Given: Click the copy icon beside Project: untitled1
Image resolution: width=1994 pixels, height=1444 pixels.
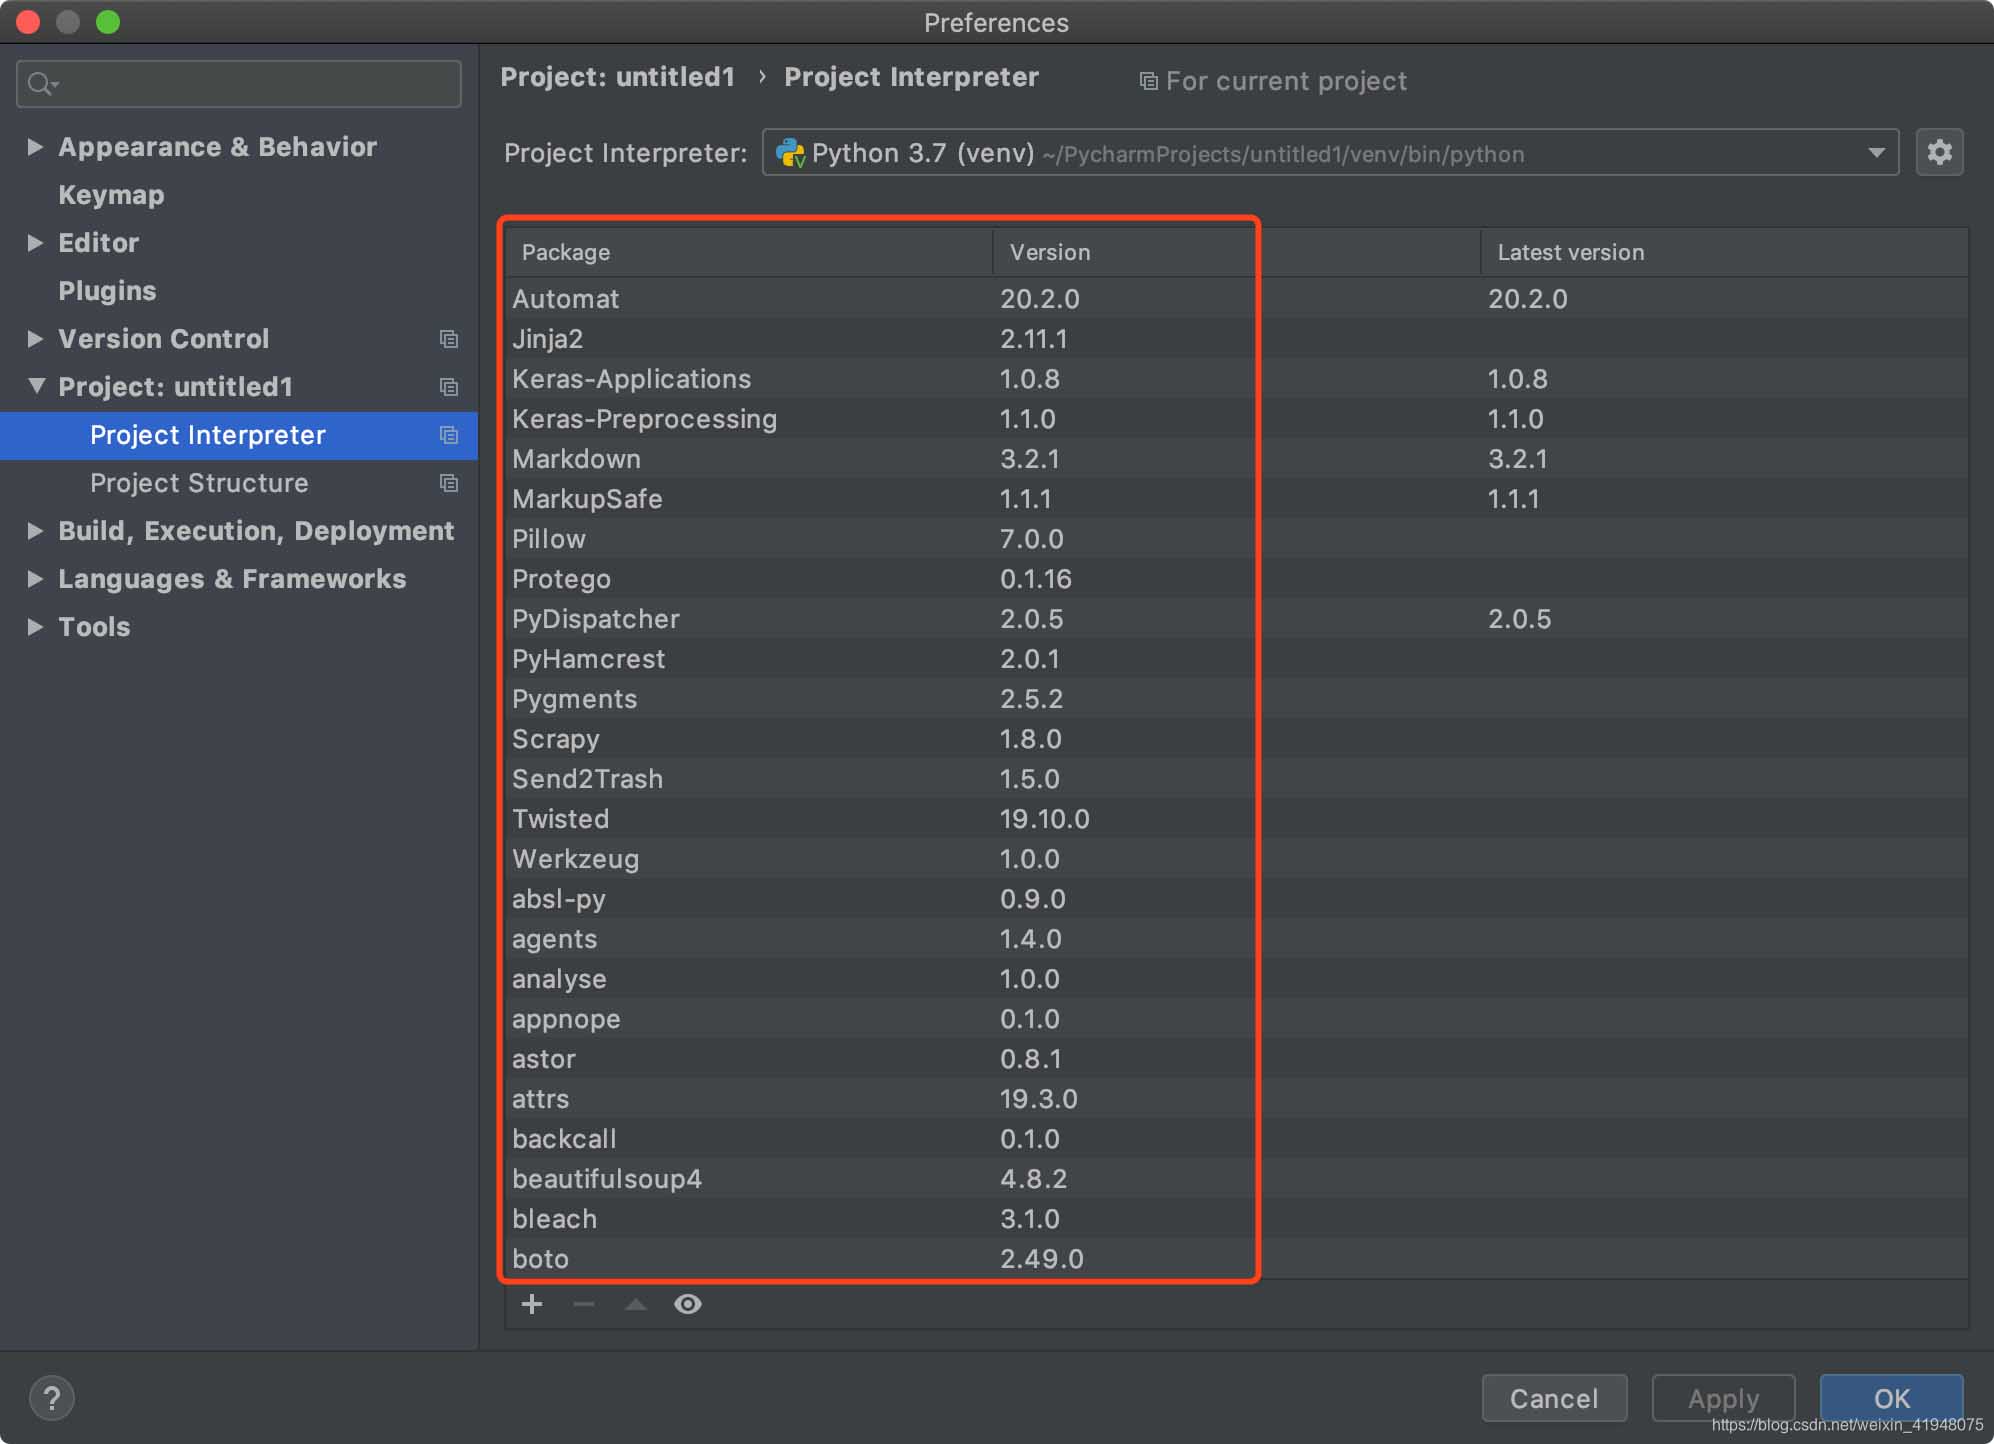Looking at the screenshot, I should [x=449, y=387].
